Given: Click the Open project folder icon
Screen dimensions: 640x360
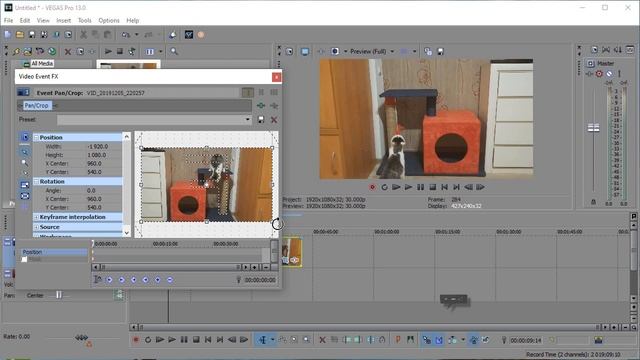Looking at the screenshot, I should click(x=20, y=35).
